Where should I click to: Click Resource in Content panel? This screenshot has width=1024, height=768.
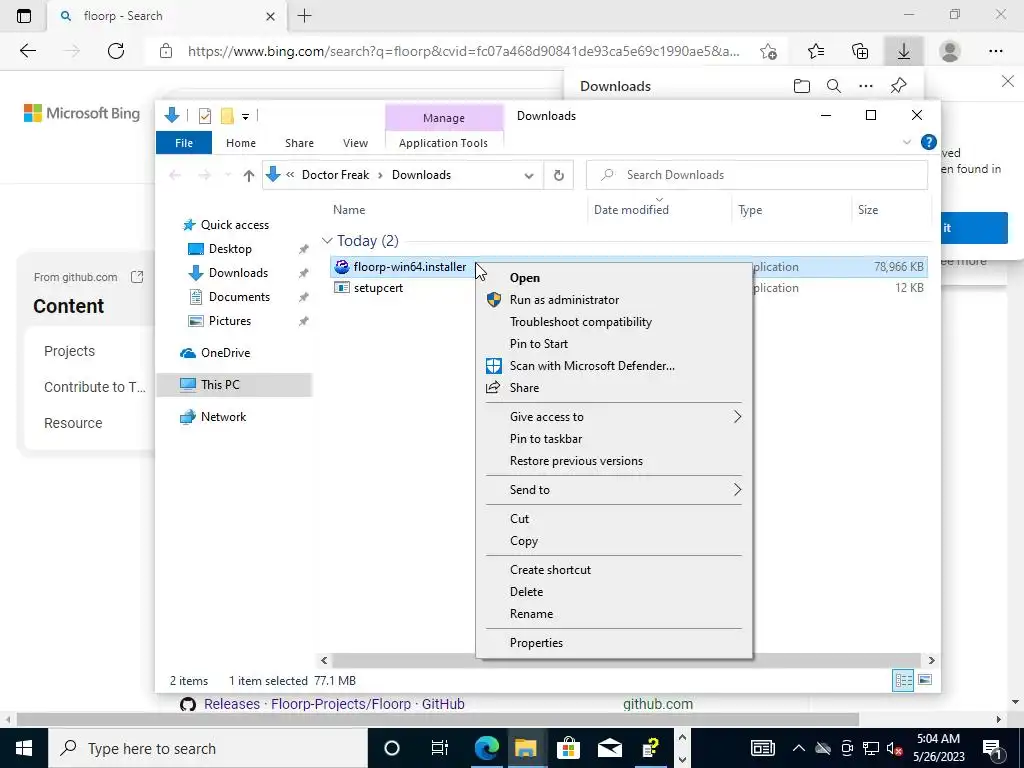click(73, 423)
